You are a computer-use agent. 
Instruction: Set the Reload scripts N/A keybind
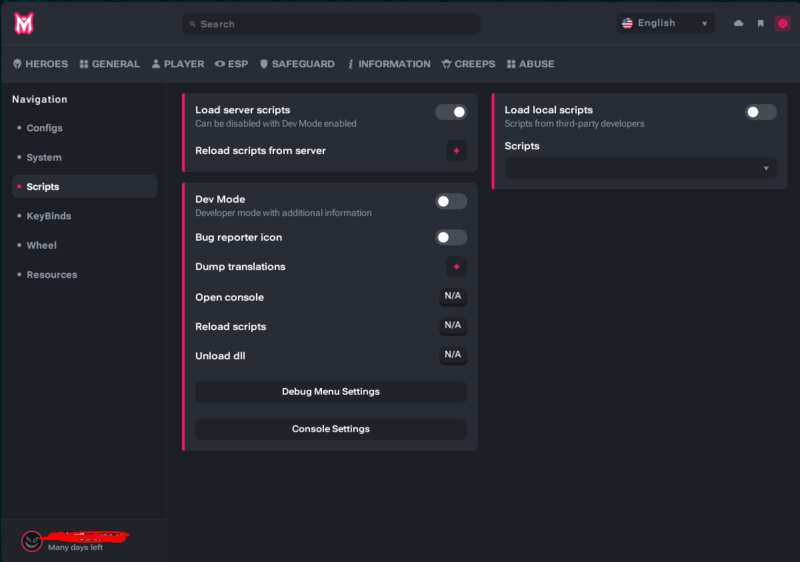[x=453, y=325]
